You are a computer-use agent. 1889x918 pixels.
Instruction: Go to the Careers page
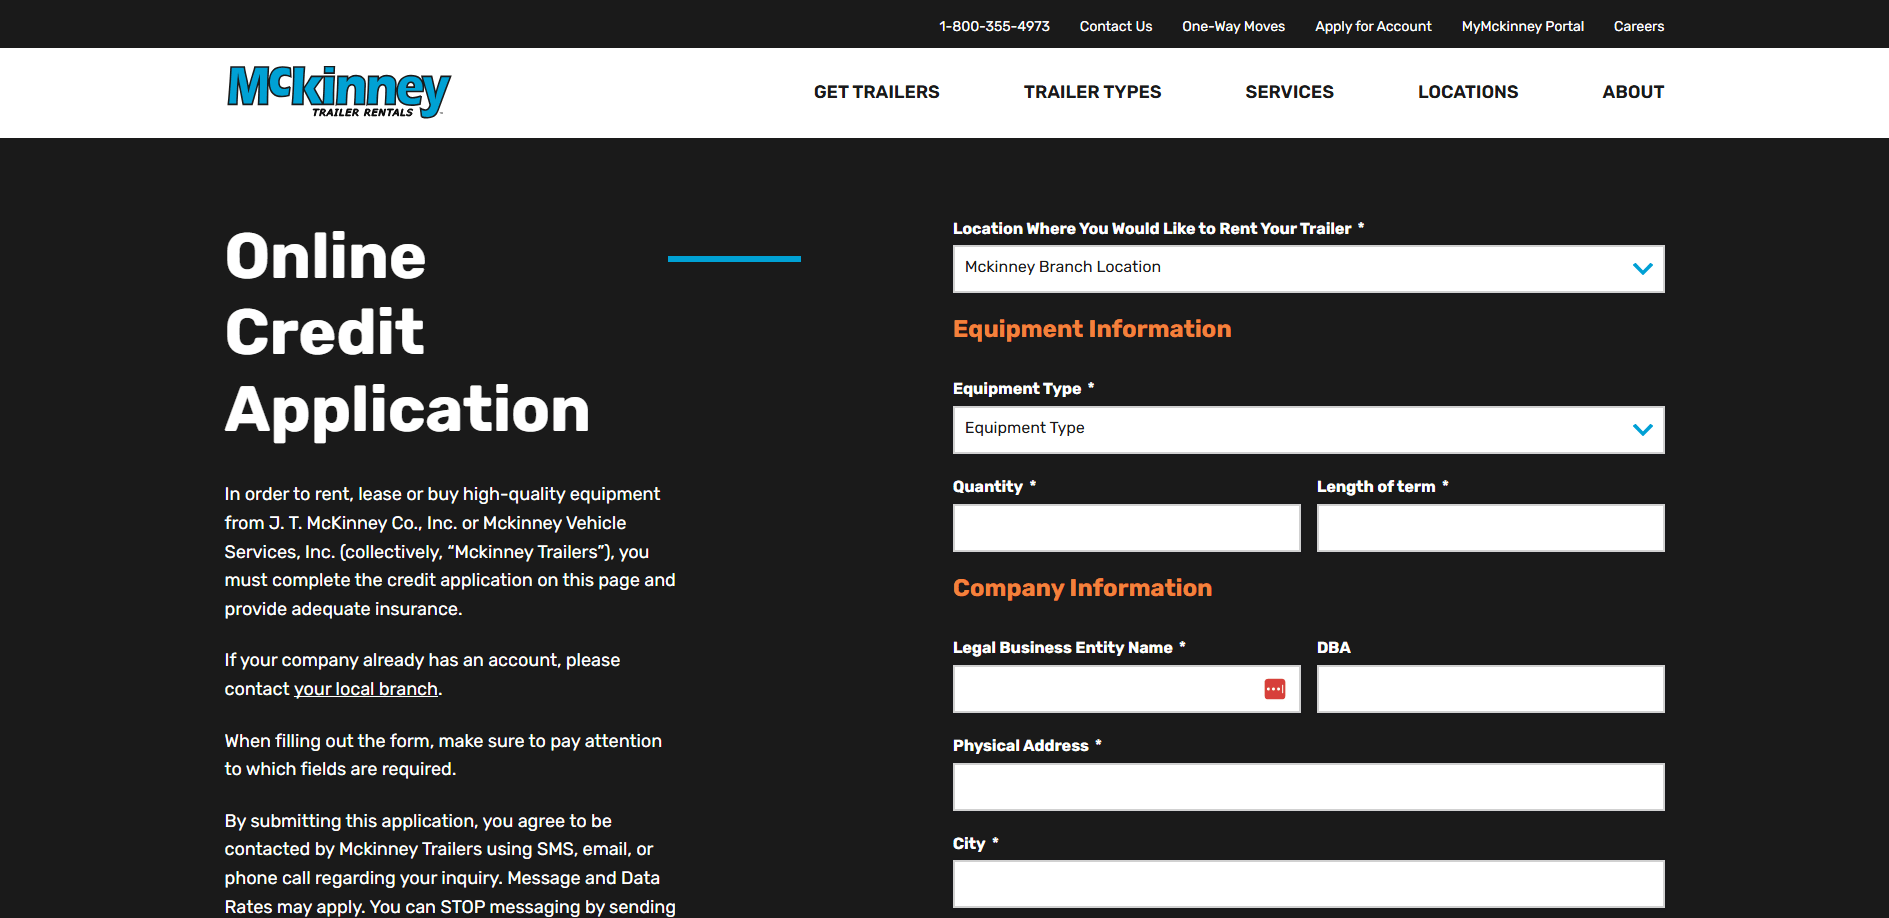(1638, 26)
